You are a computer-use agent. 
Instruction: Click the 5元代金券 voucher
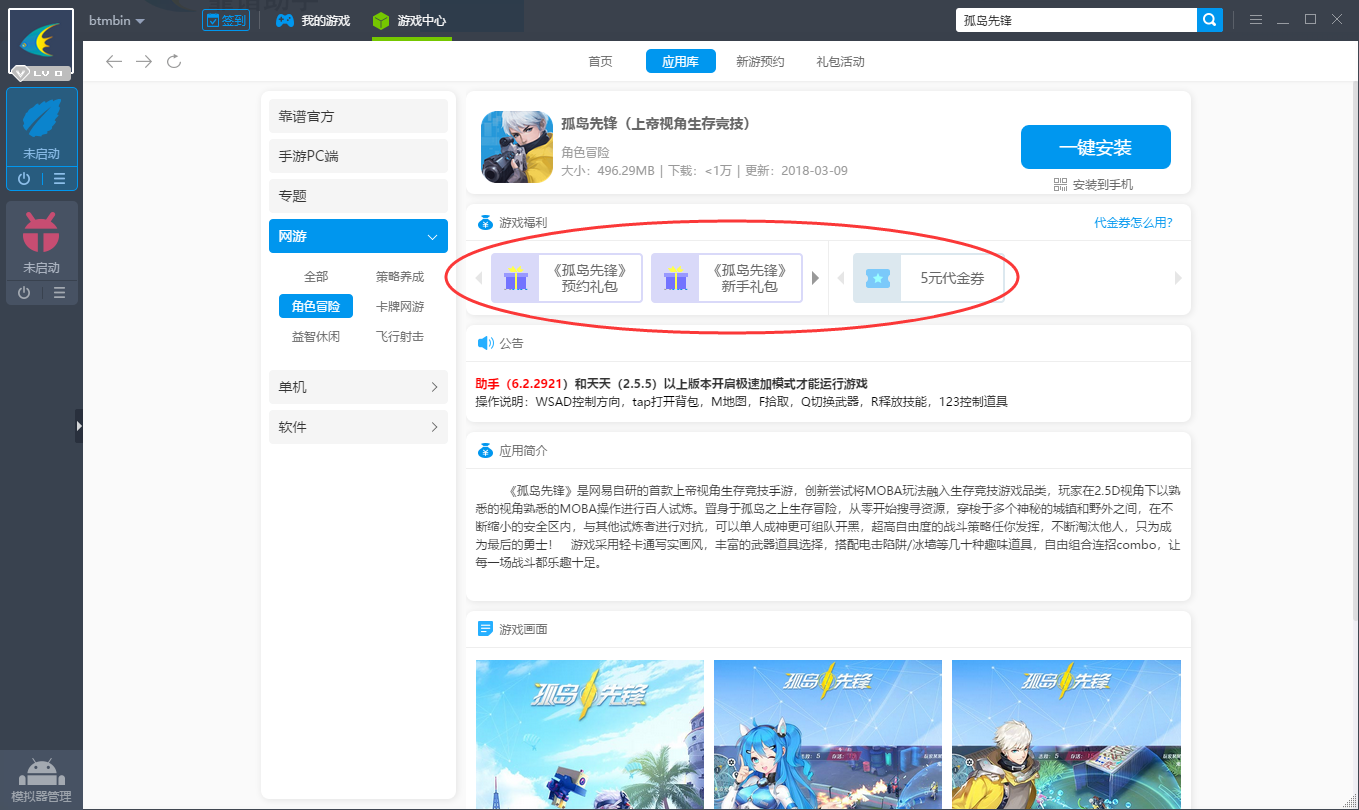click(x=929, y=278)
